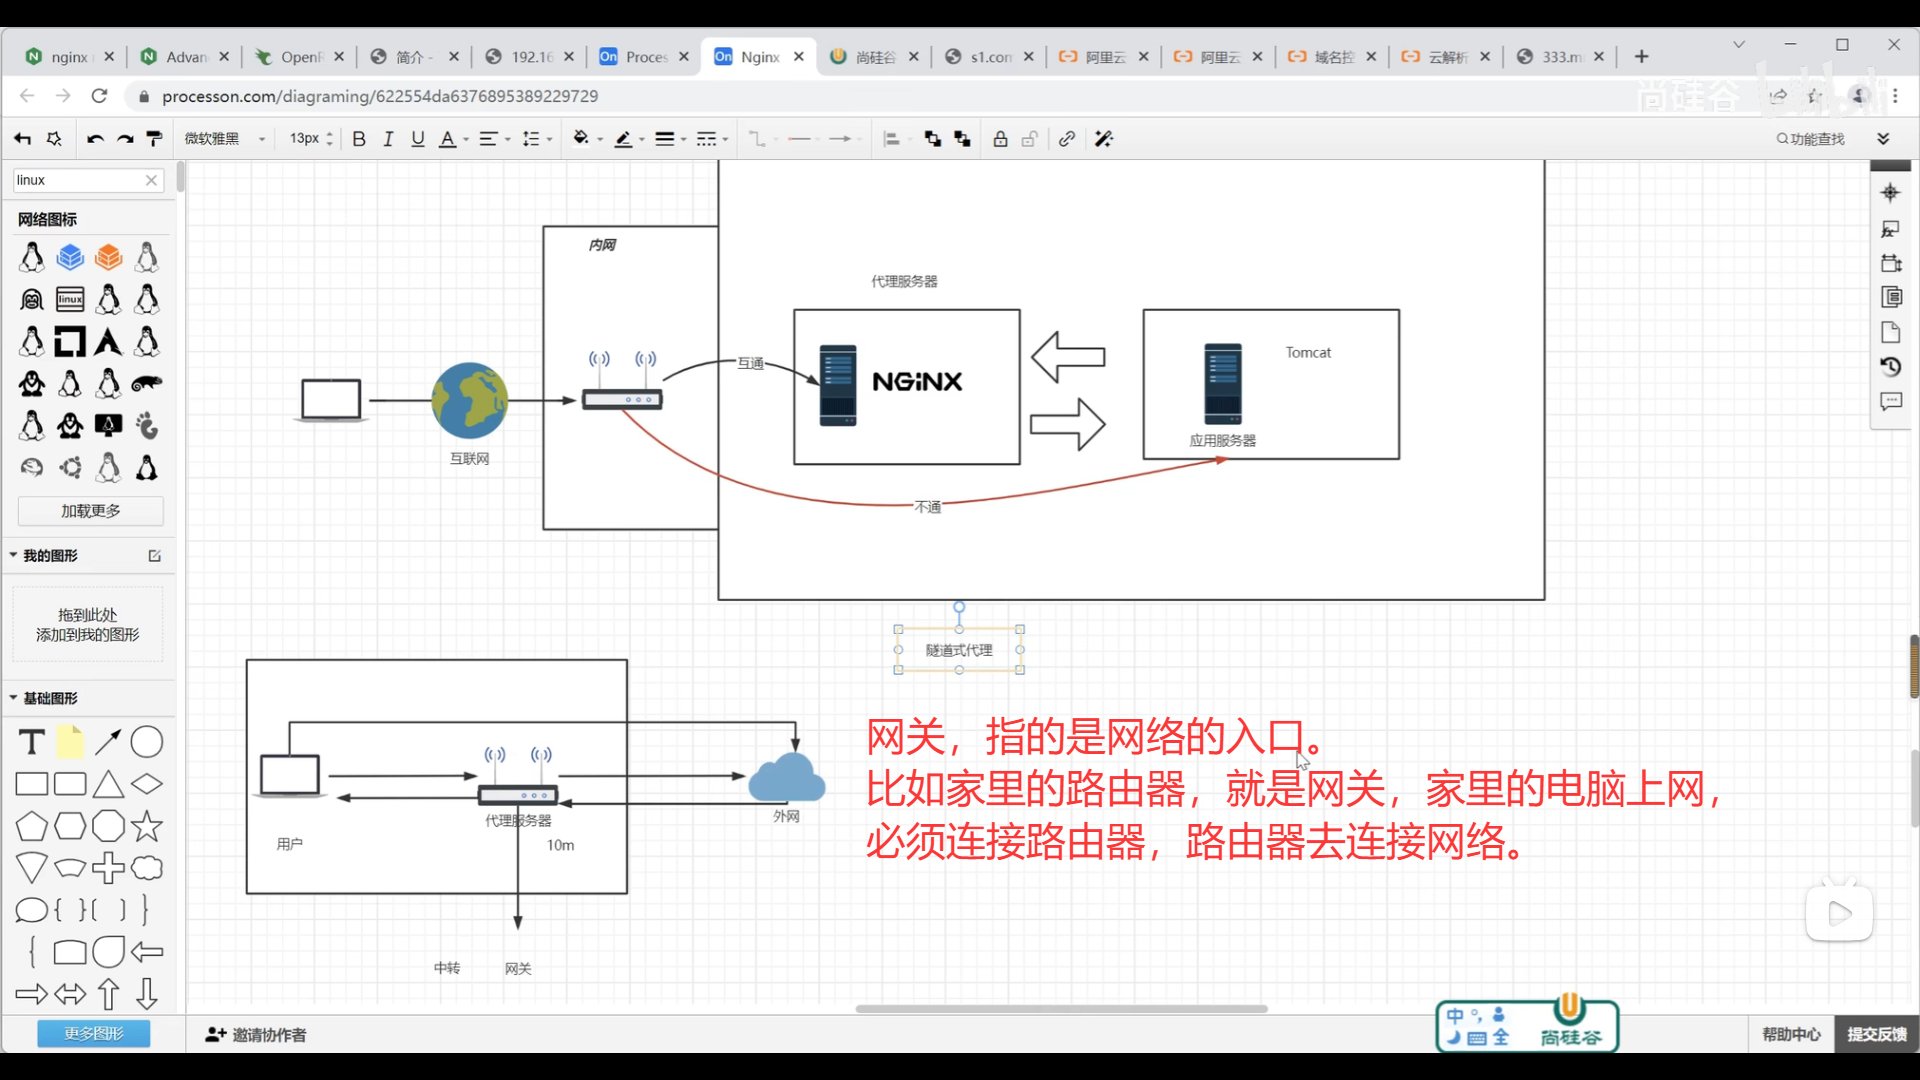
Task: Click the comment bubble icon in right panel
Action: click(x=1890, y=402)
